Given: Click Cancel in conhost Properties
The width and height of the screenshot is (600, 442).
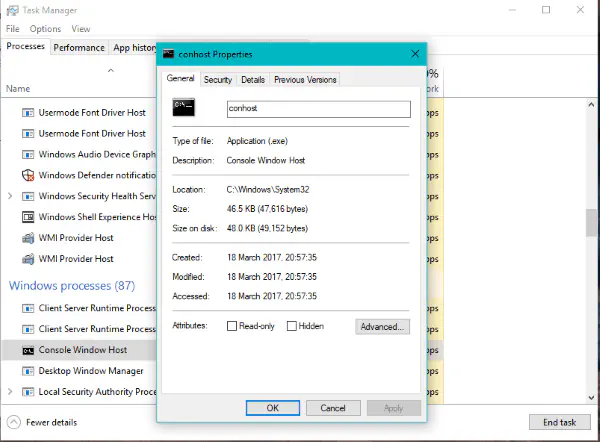Looking at the screenshot, I should pos(333,408).
